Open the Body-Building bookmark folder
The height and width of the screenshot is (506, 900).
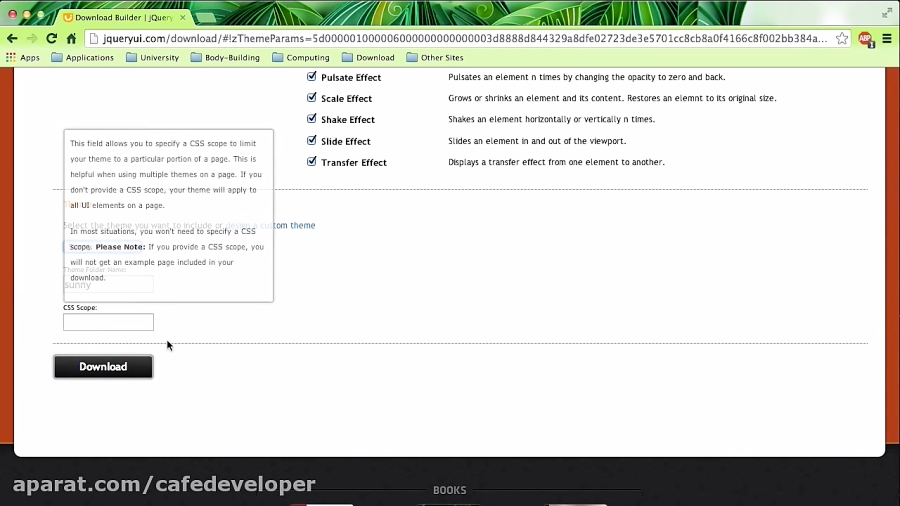click(x=225, y=57)
